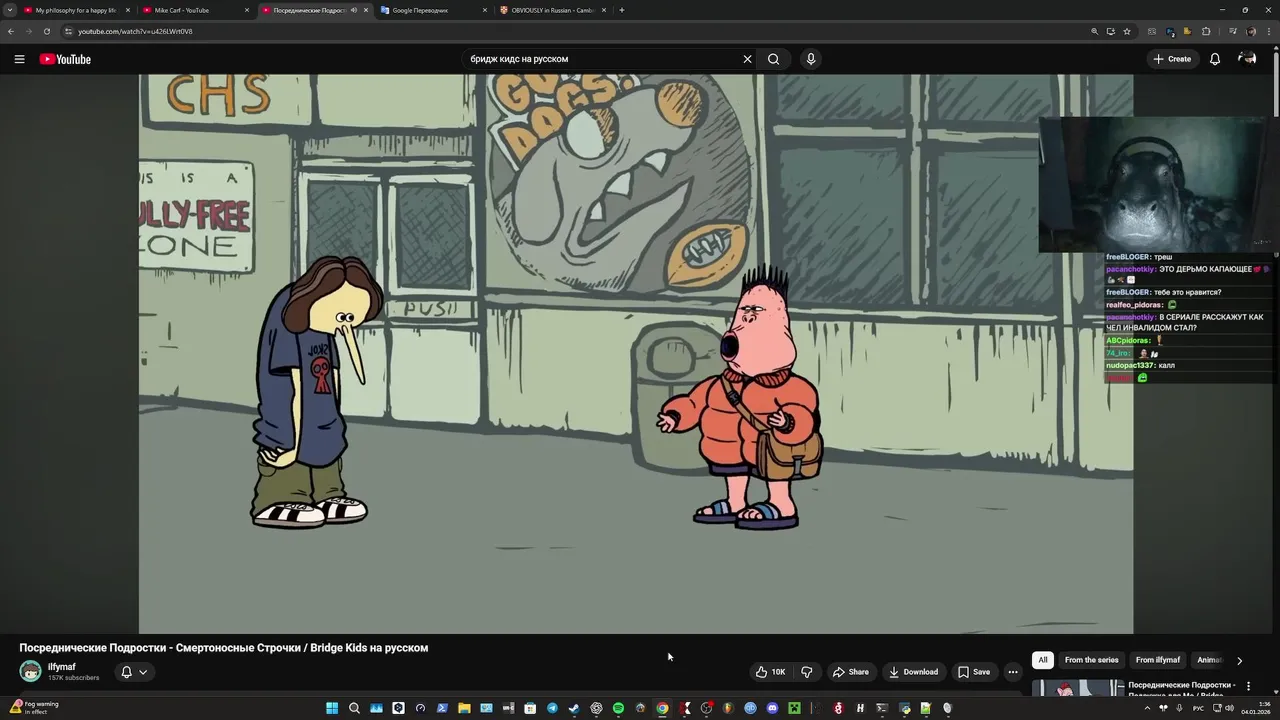Open ilfymaf channel avatar
Screen dimensions: 1280x720
(31, 671)
